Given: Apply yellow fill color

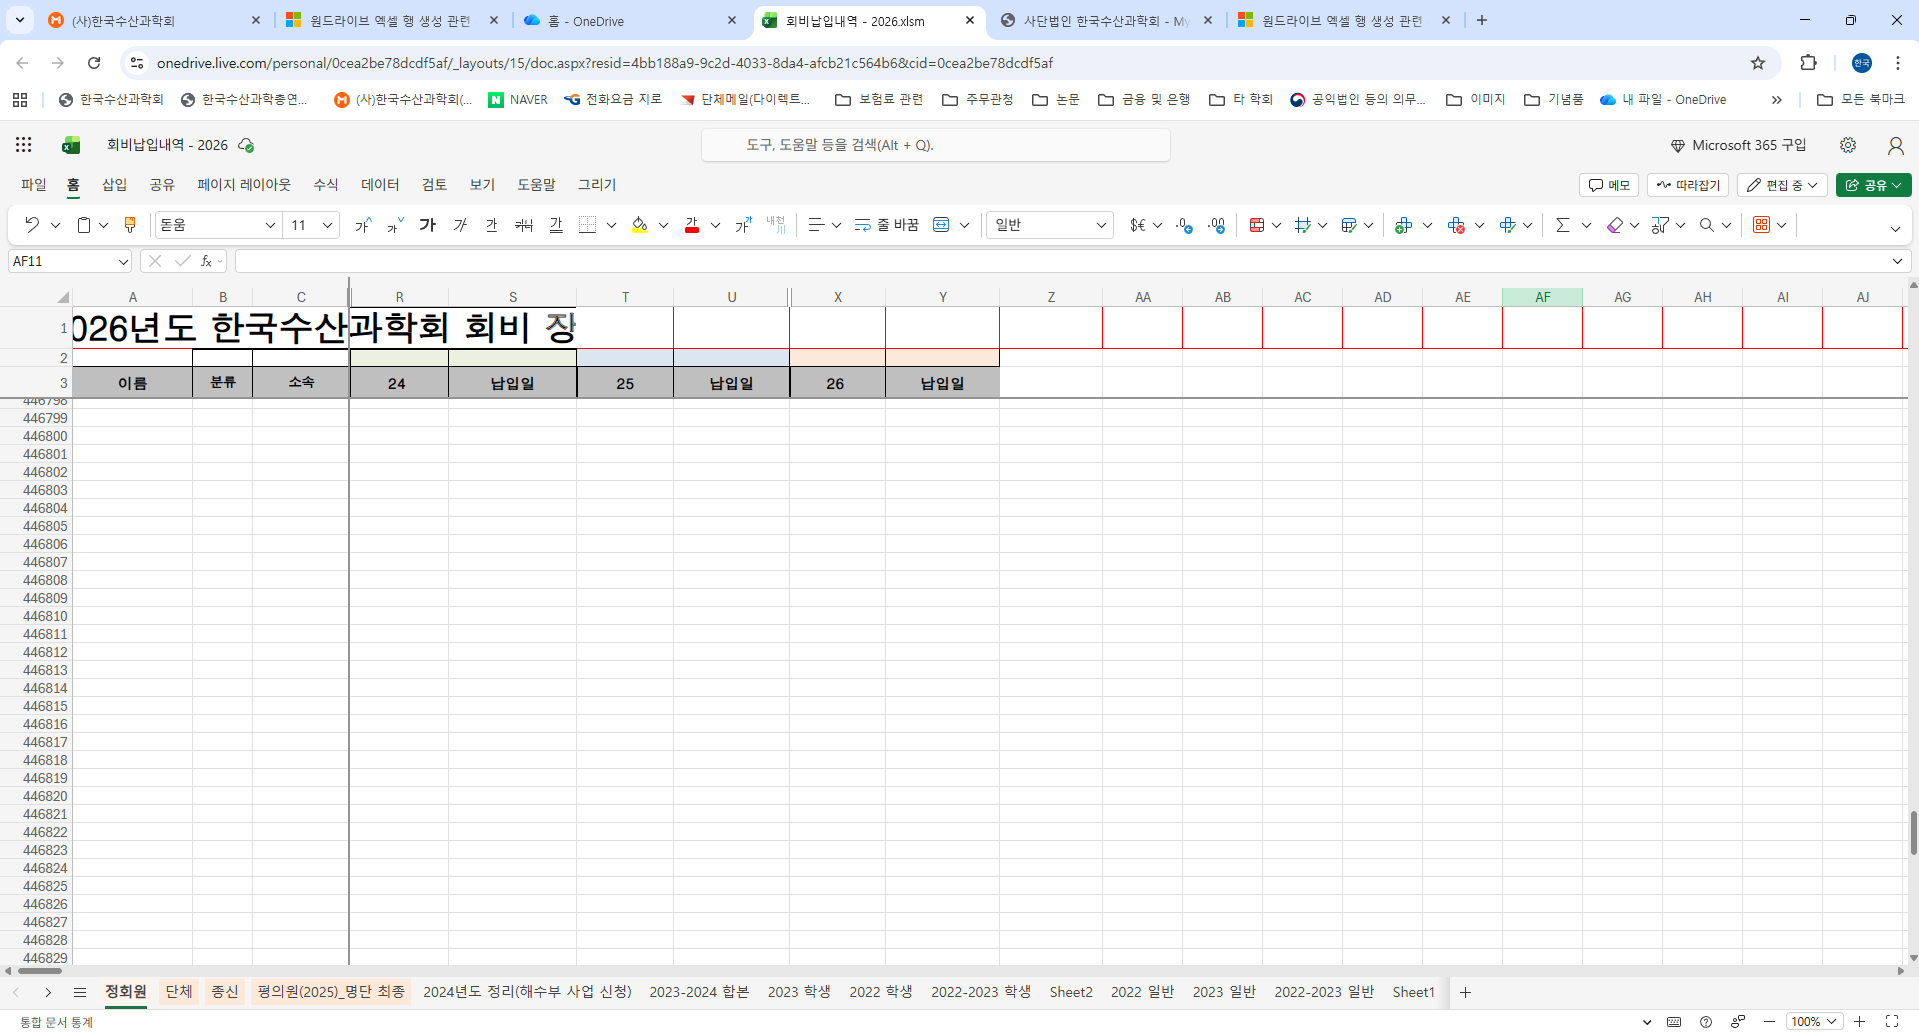Looking at the screenshot, I should tap(640, 225).
